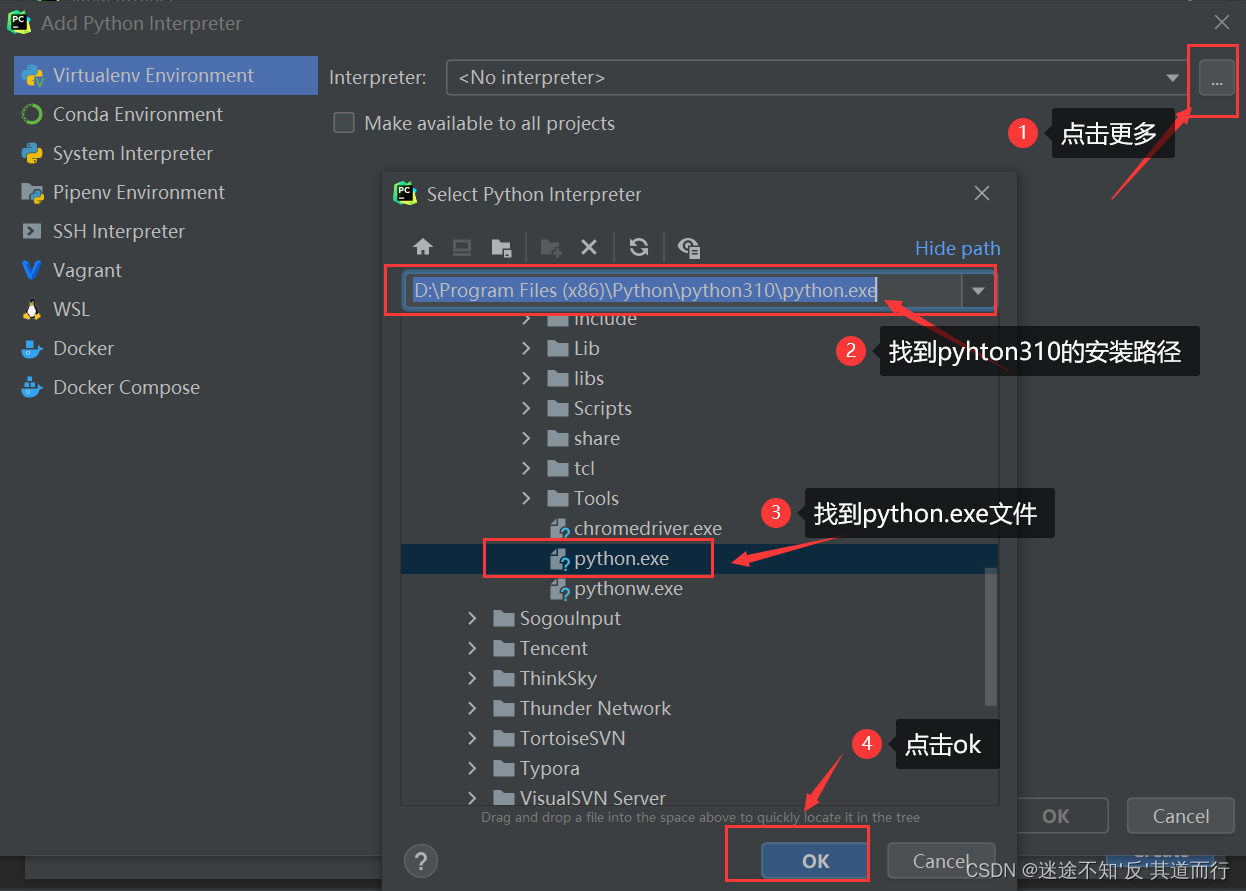Close the Add Python Interpreter window
This screenshot has height=891, width=1246.
pyautogui.click(x=1222, y=21)
